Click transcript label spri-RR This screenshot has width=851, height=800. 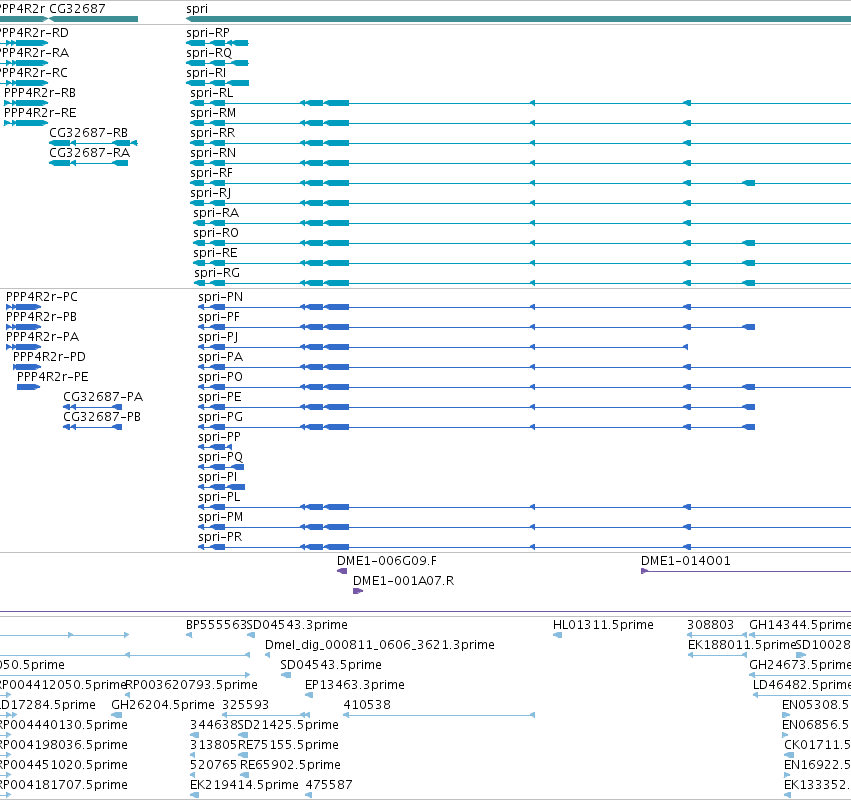[x=212, y=133]
